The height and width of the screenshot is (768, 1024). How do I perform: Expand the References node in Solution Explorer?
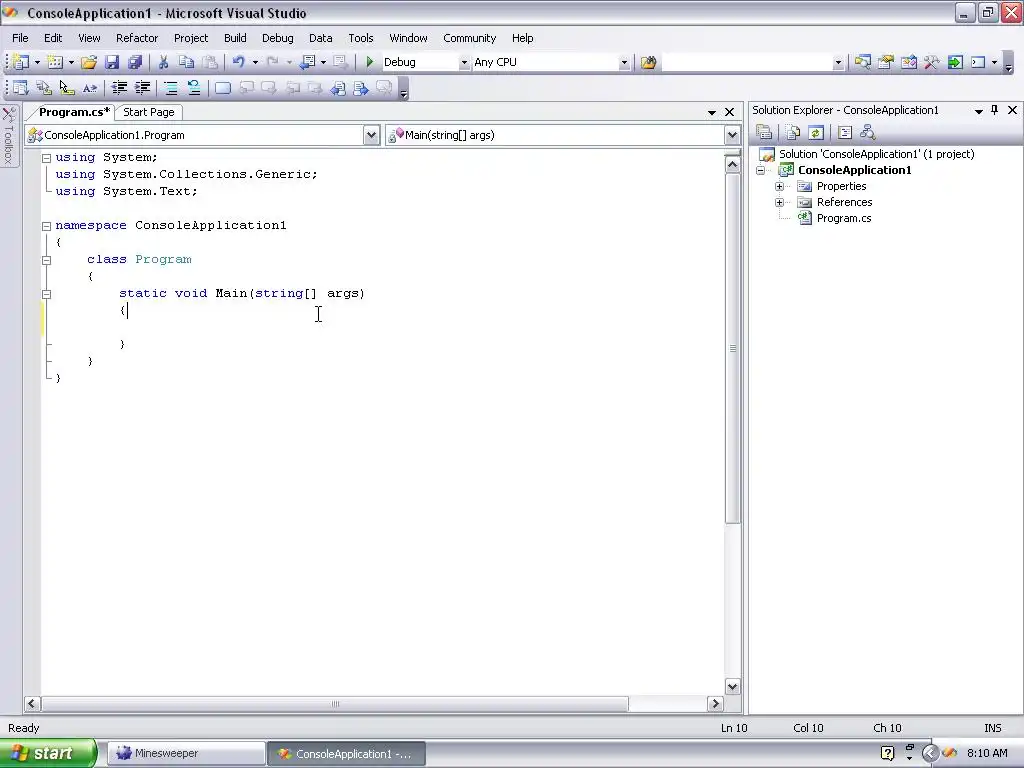(x=779, y=202)
